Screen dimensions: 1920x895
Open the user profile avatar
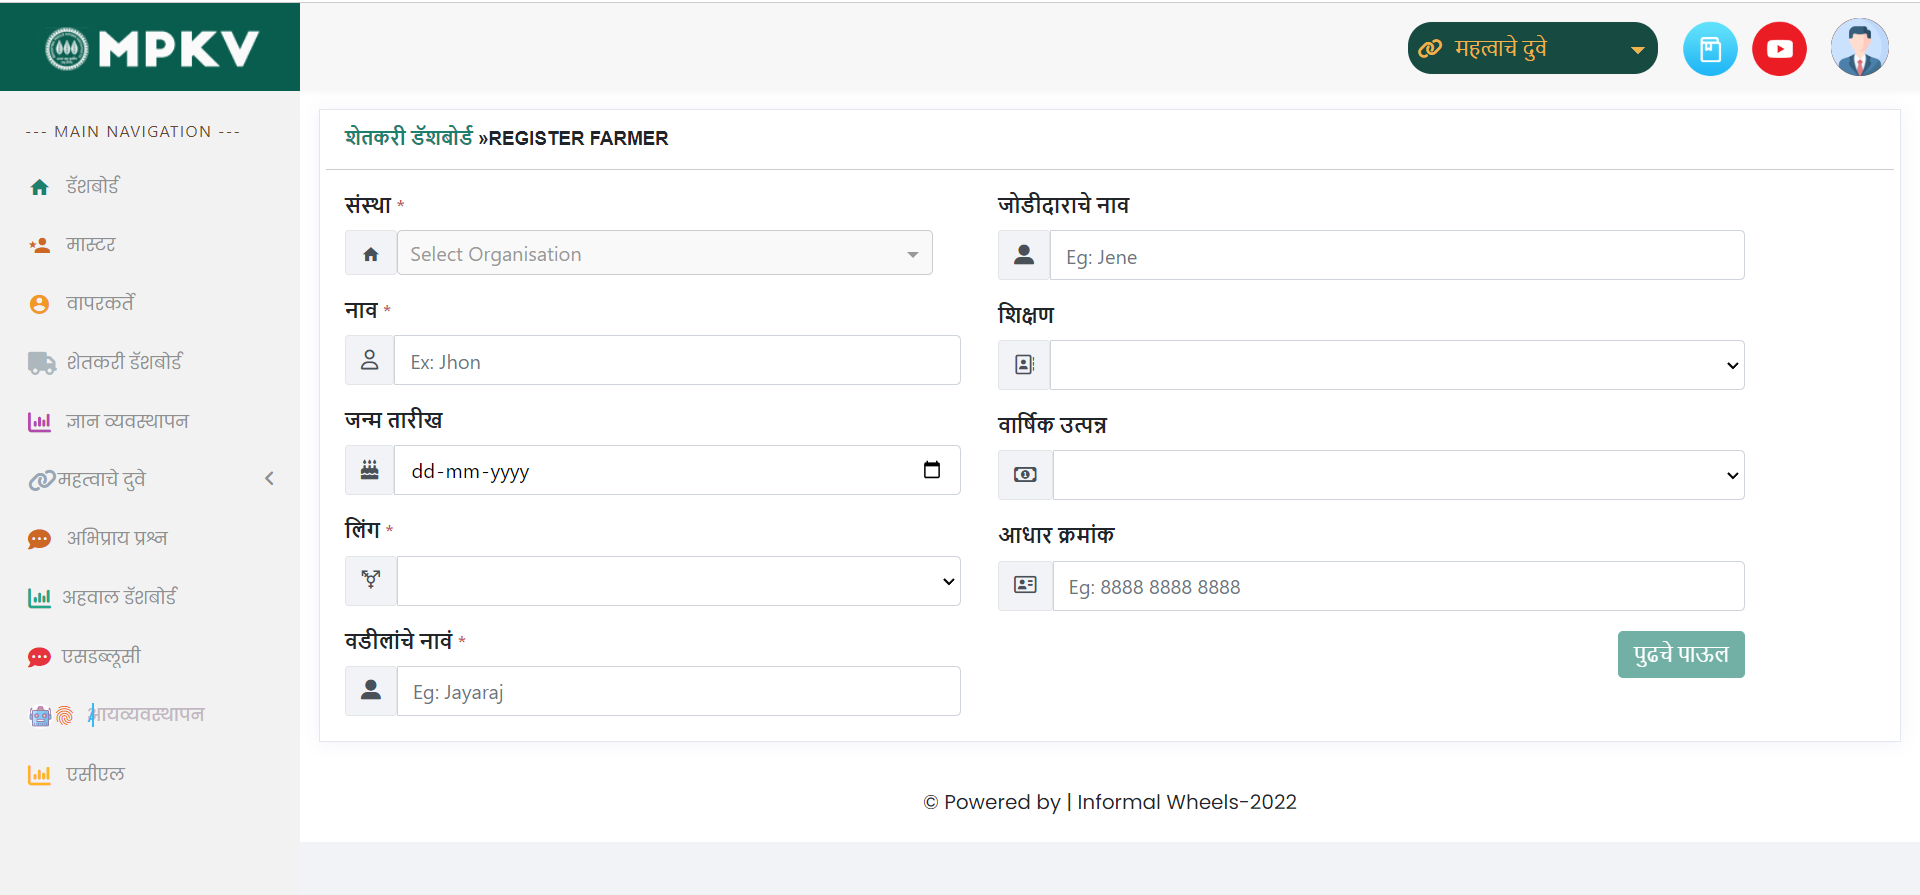[1859, 48]
